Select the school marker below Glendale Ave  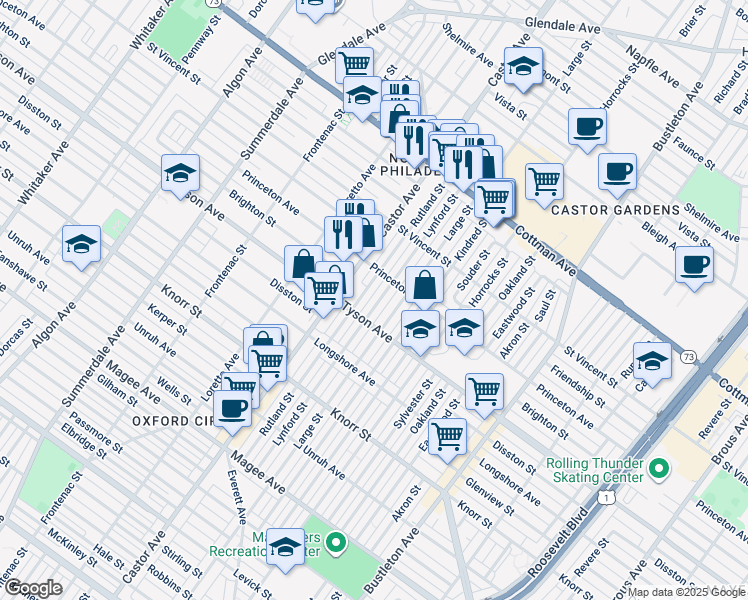(523, 68)
